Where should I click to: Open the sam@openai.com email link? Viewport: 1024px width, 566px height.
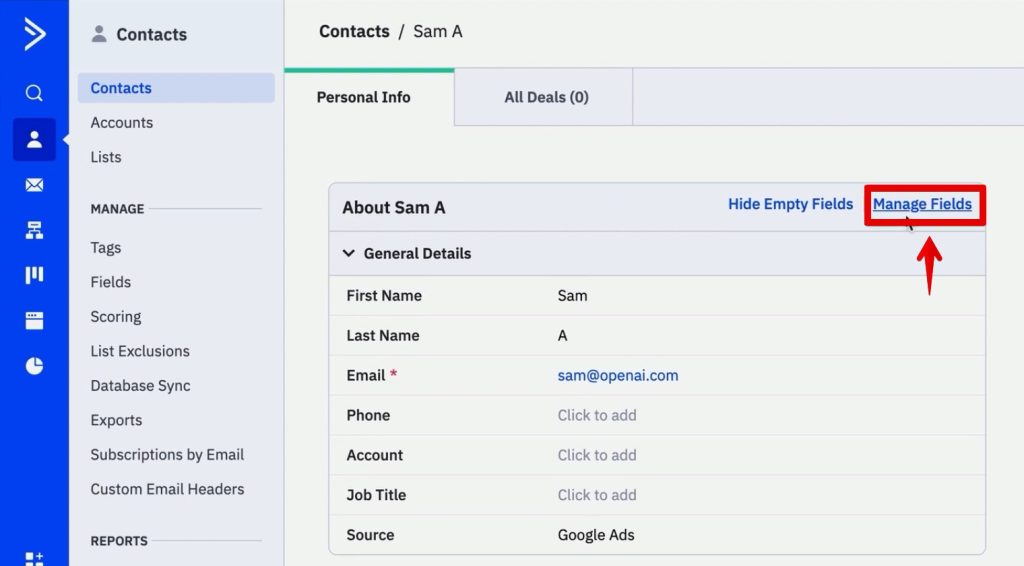tap(618, 375)
